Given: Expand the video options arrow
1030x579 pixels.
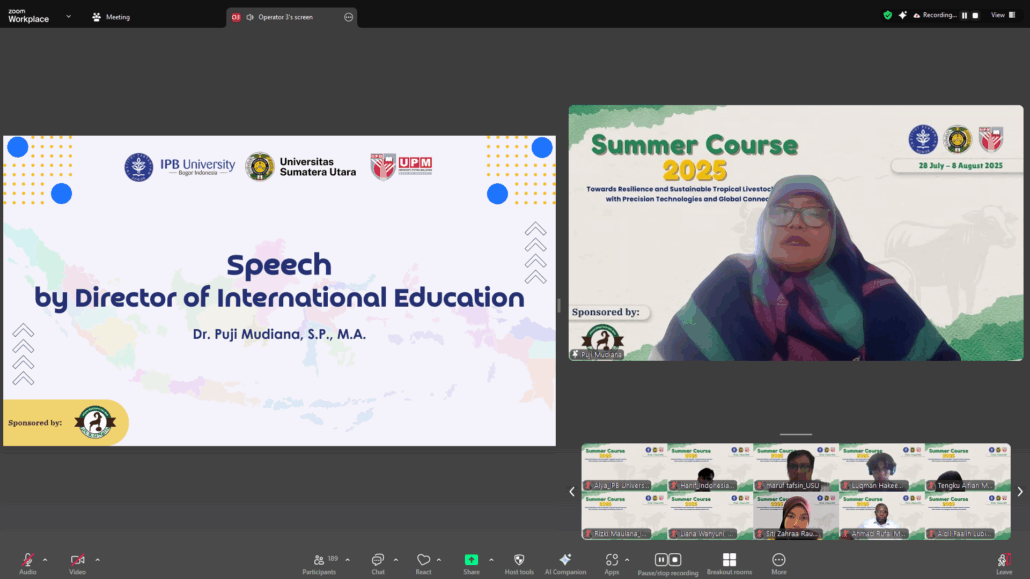Looking at the screenshot, I should 97,559.
